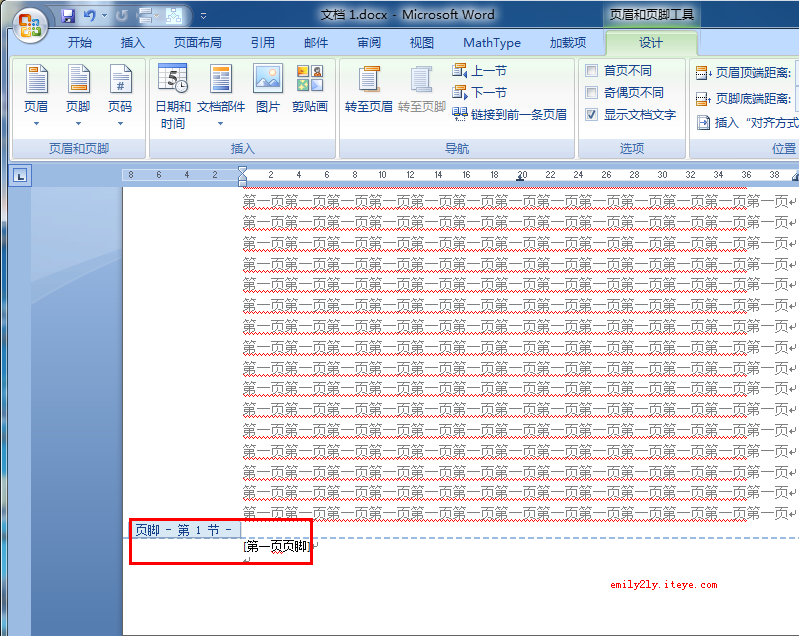Click 转至页眉 to go to header

(x=369, y=88)
